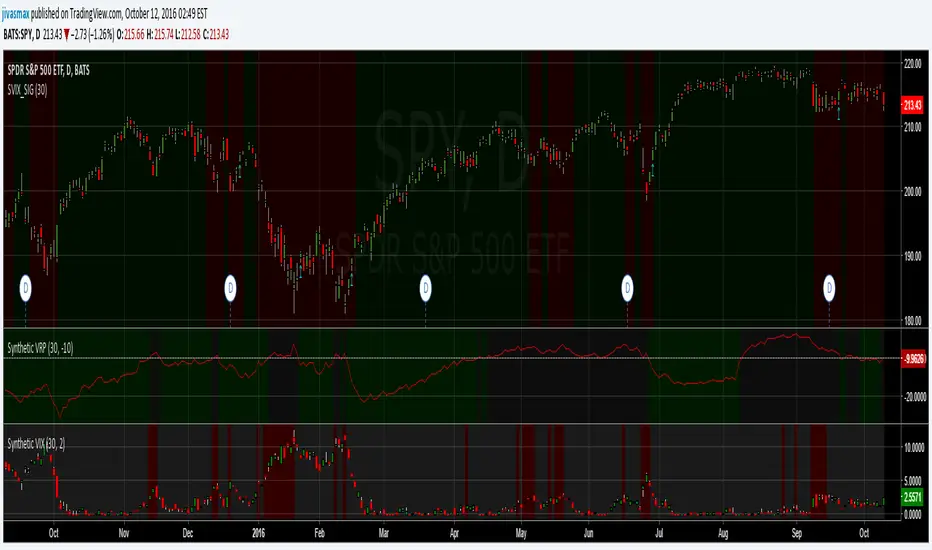Image resolution: width=932 pixels, height=550 pixels.
Task: Click the 2016 label on the time axis
Action: point(259,533)
